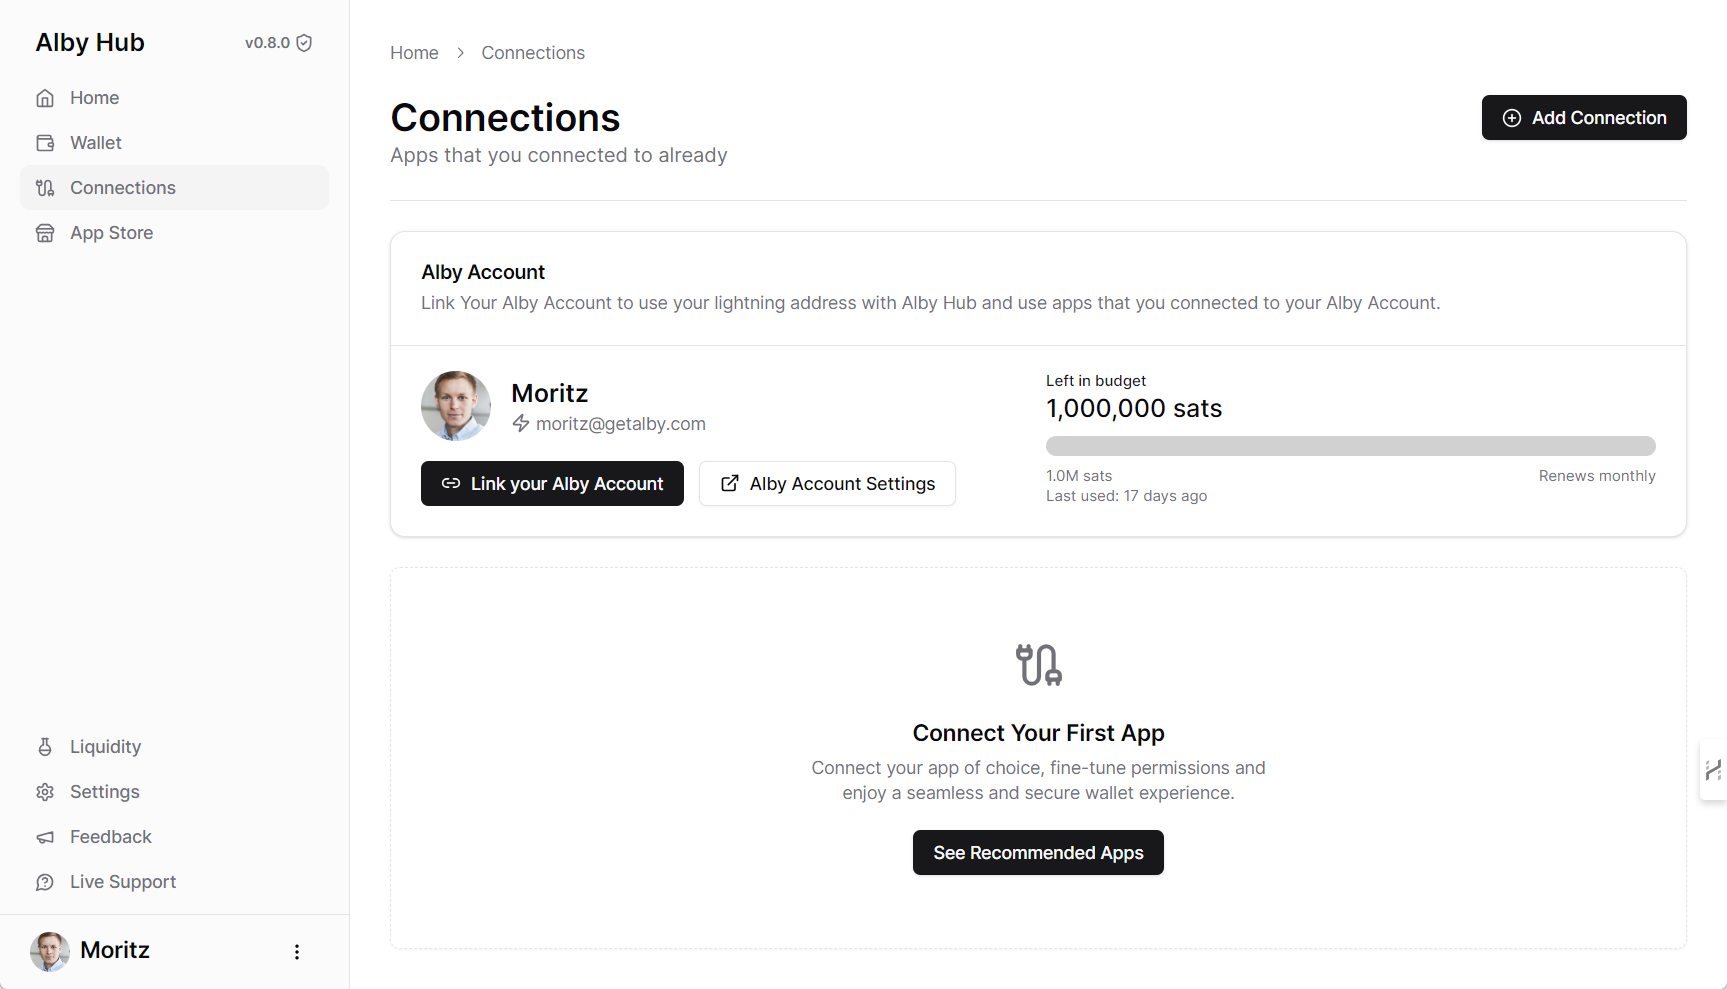The height and width of the screenshot is (989, 1727).
Task: Click the budget progress bar
Action: click(x=1350, y=446)
